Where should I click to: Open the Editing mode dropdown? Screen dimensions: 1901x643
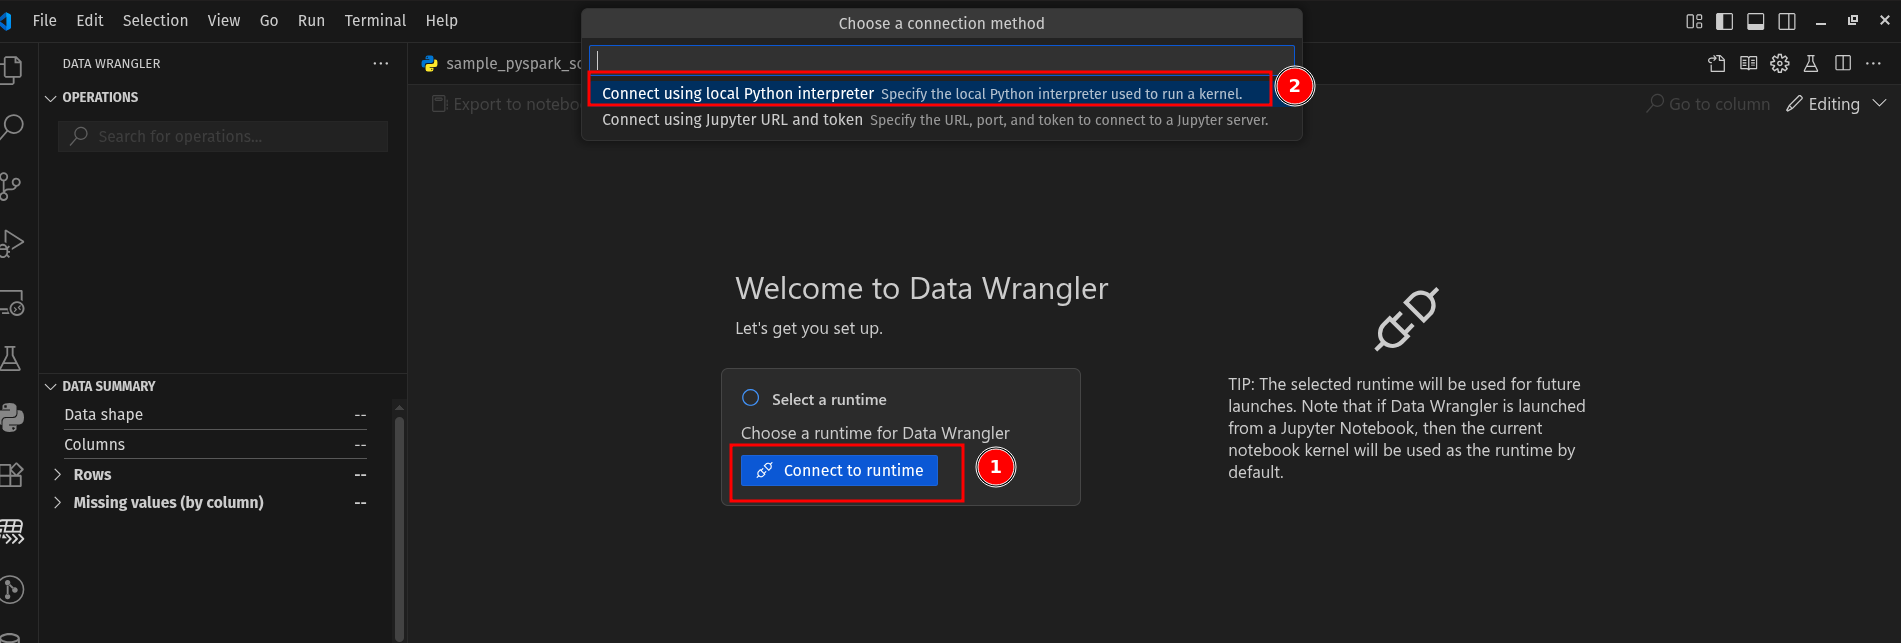pos(1836,104)
